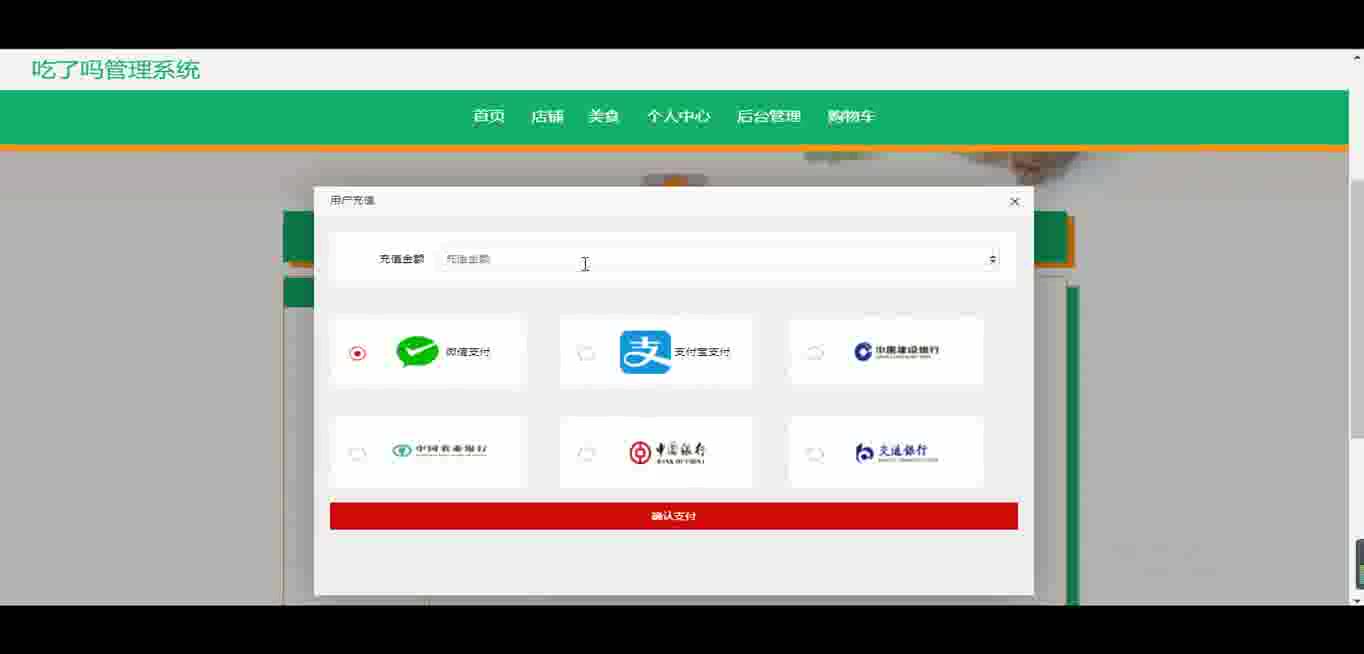Click the 用户充值 dialog title text
The image size is (1364, 654).
(x=353, y=201)
